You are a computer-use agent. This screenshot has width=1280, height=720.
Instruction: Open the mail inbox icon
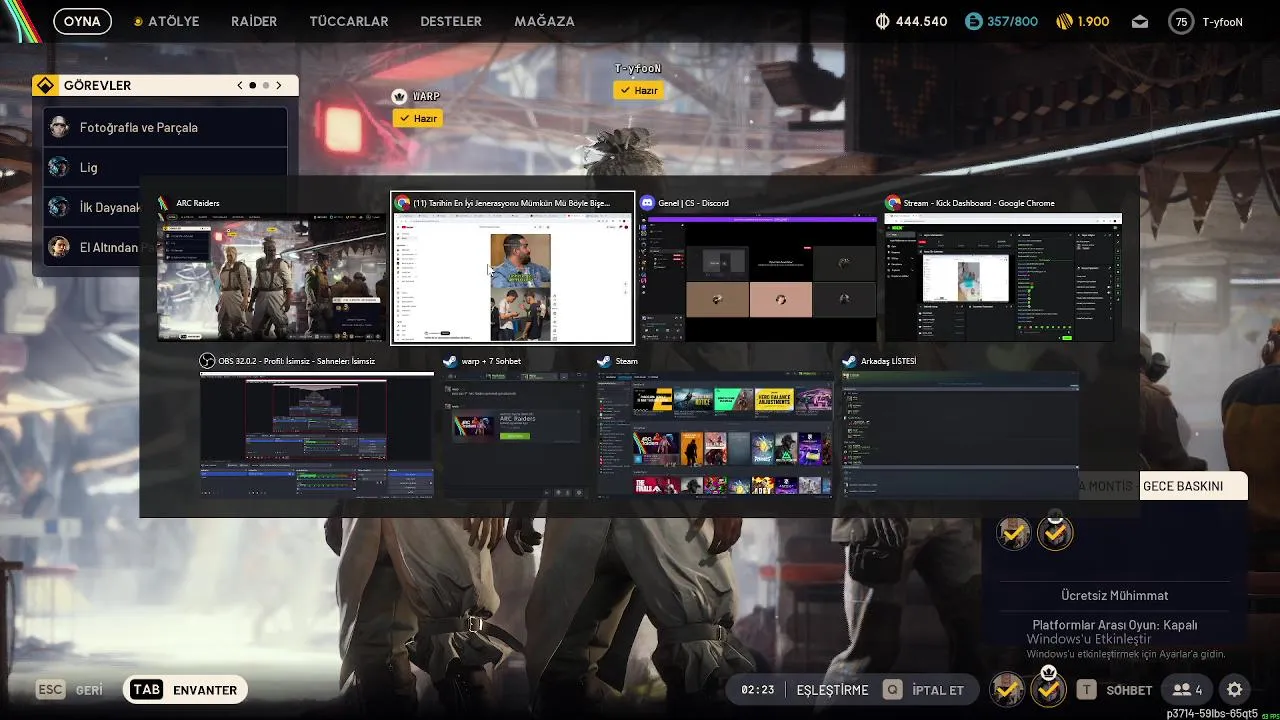[1140, 21]
